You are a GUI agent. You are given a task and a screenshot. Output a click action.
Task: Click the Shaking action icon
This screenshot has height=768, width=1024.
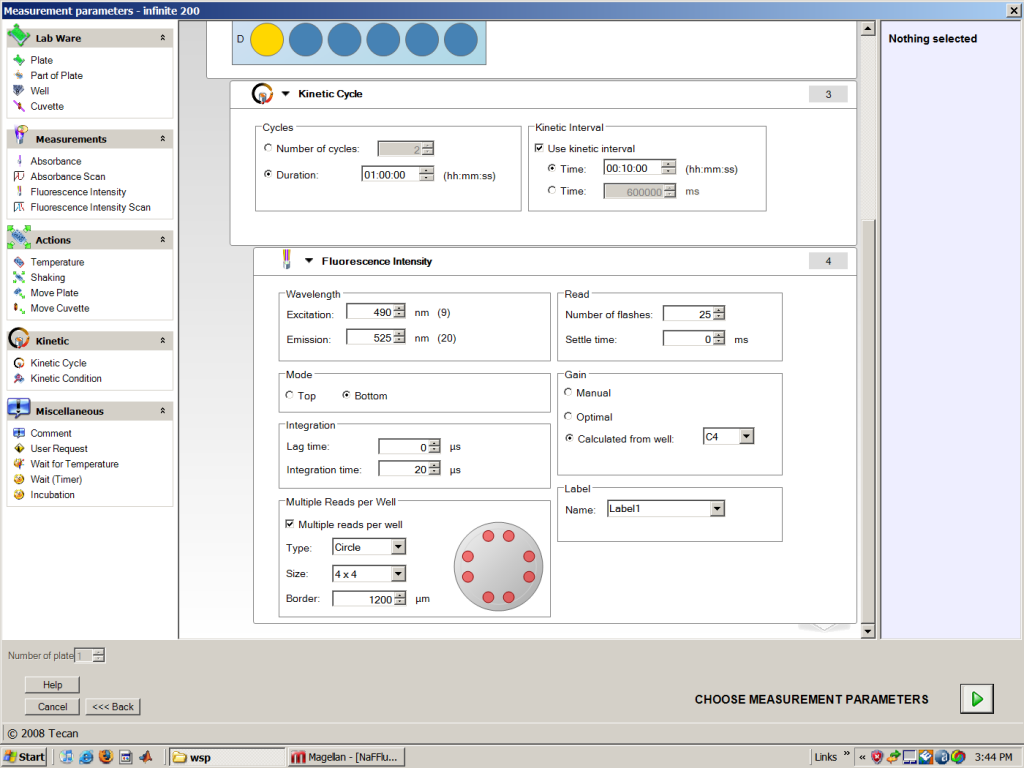(19, 278)
